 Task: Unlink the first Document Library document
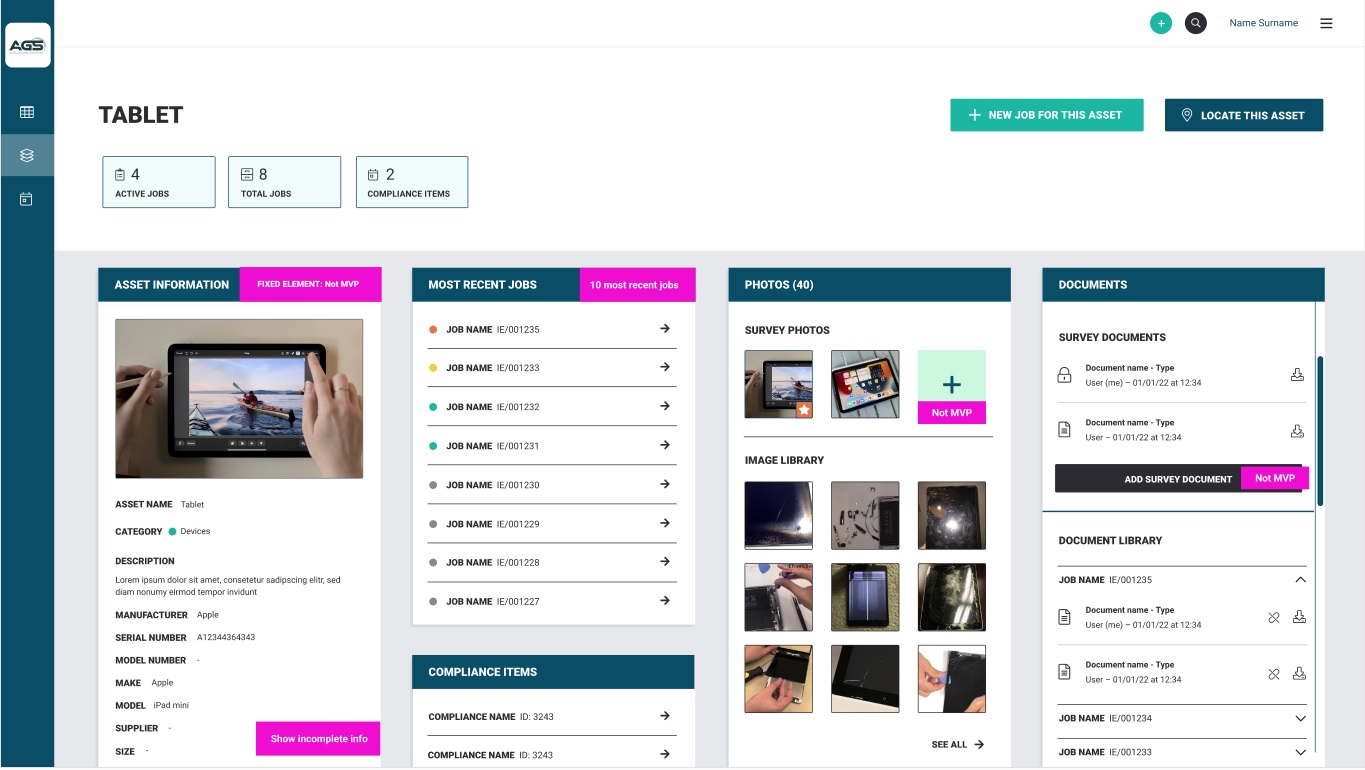[1274, 617]
